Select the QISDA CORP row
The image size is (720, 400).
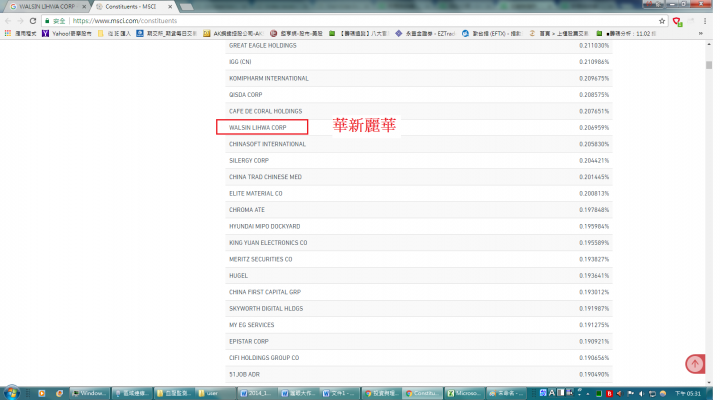[419, 95]
